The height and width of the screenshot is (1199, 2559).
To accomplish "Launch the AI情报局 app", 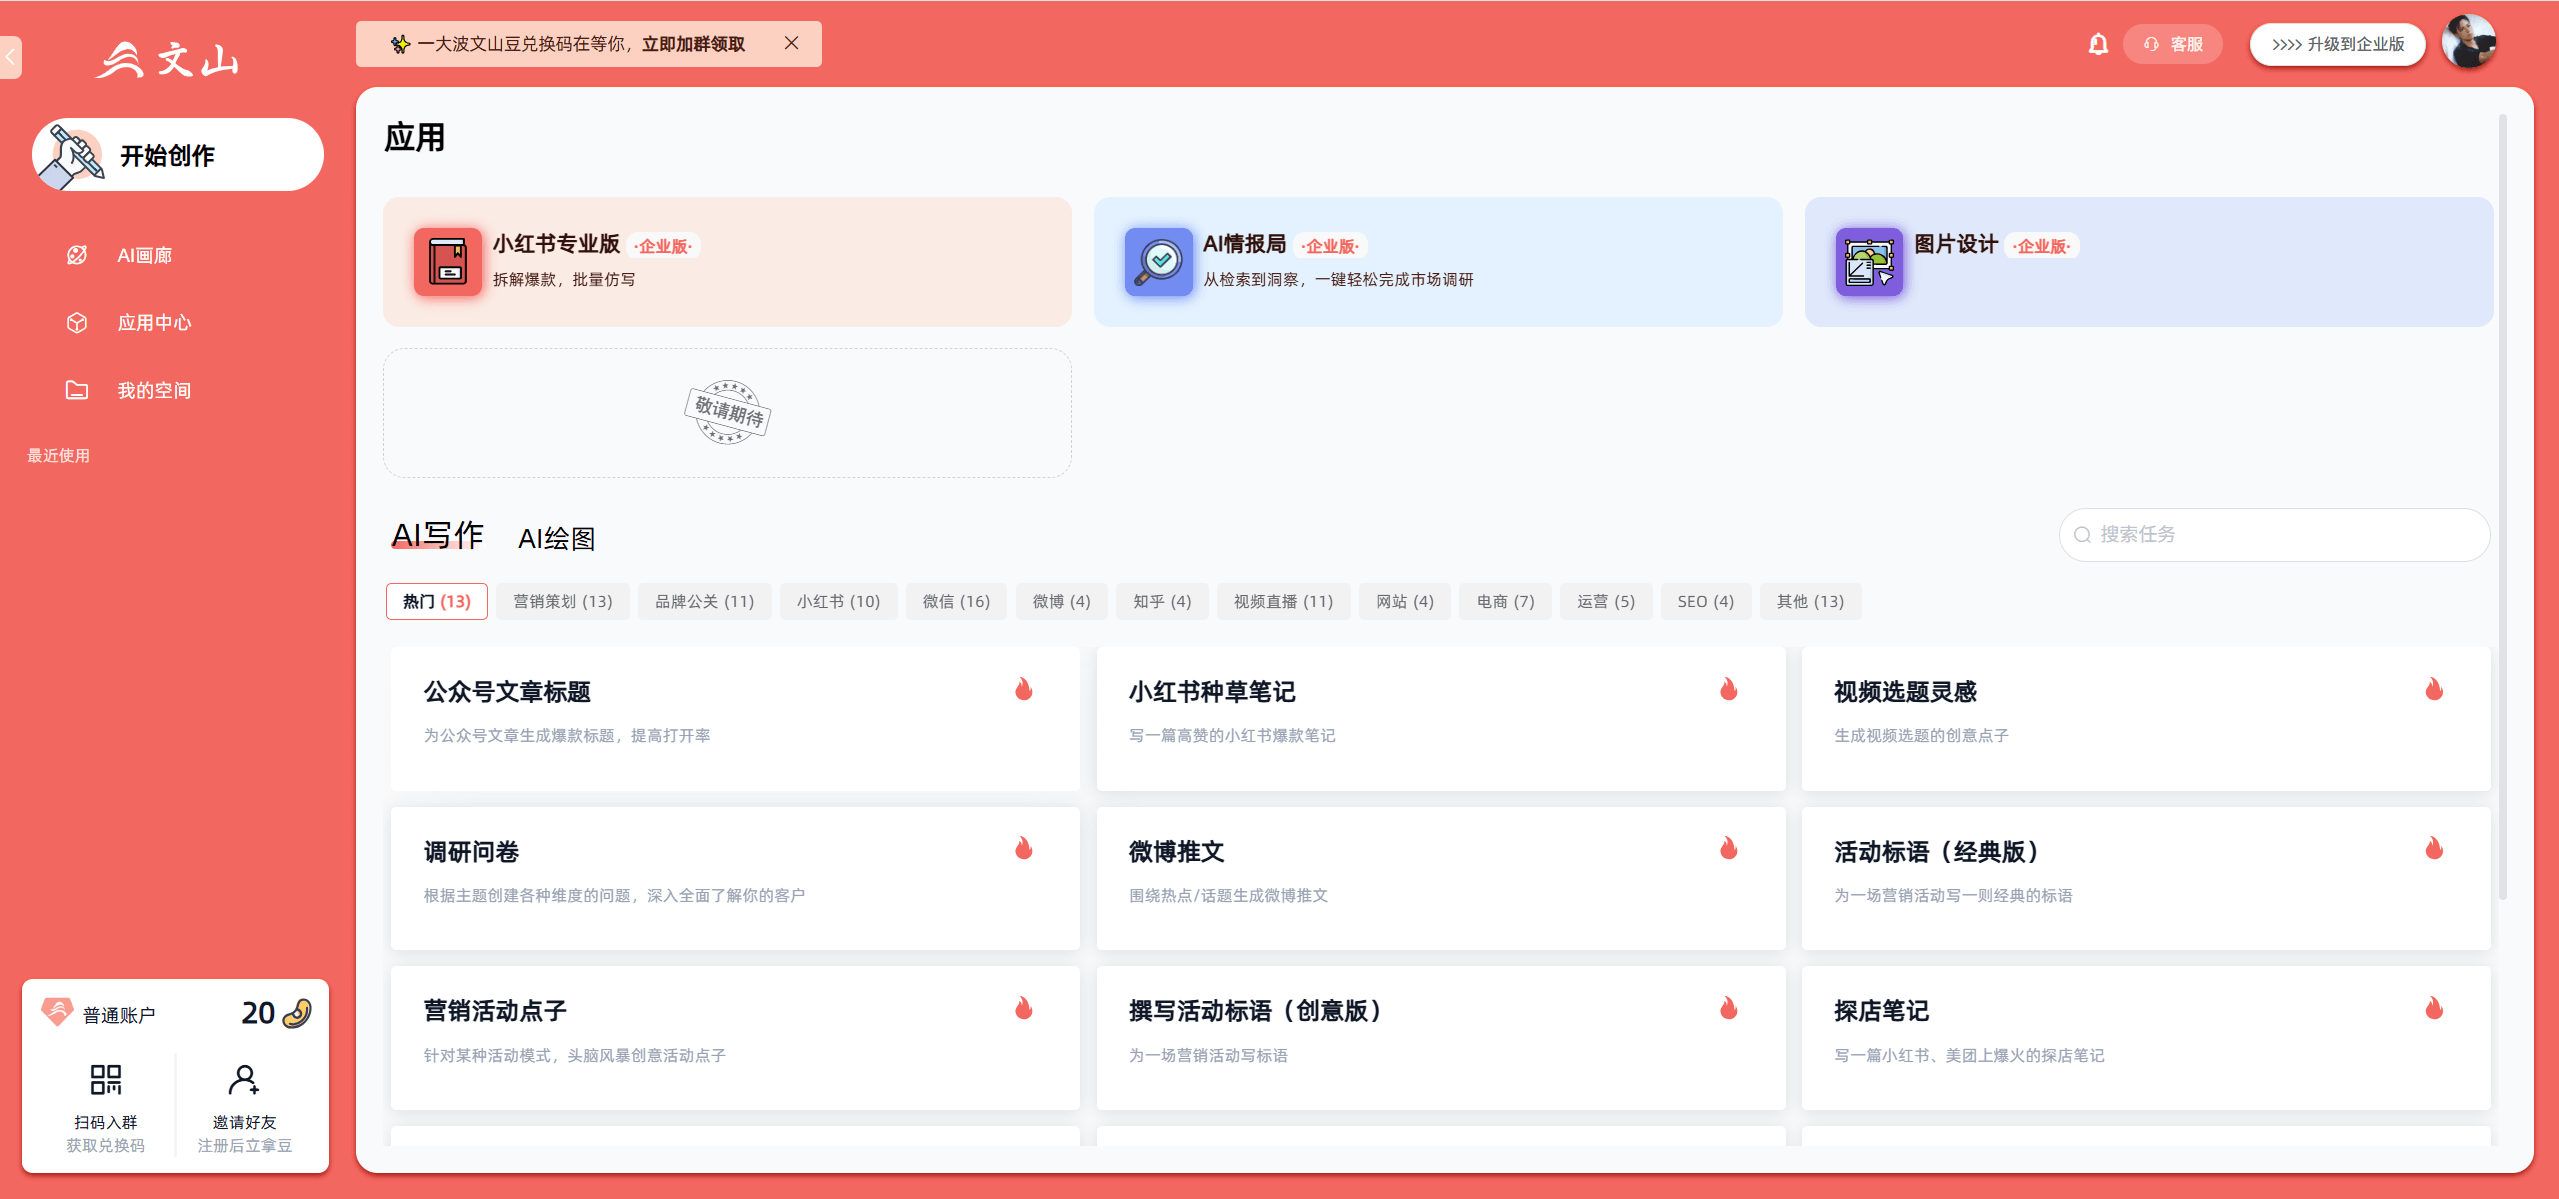I will tap(1437, 261).
